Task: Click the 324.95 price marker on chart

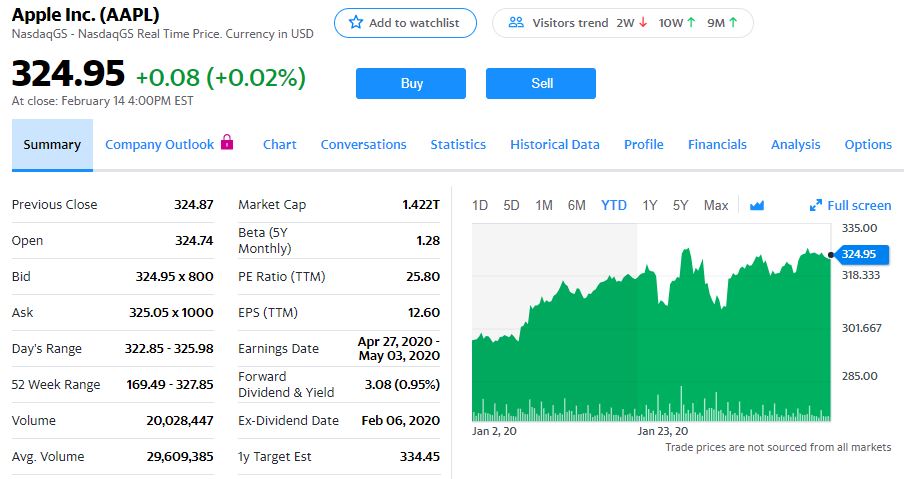Action: [860, 254]
